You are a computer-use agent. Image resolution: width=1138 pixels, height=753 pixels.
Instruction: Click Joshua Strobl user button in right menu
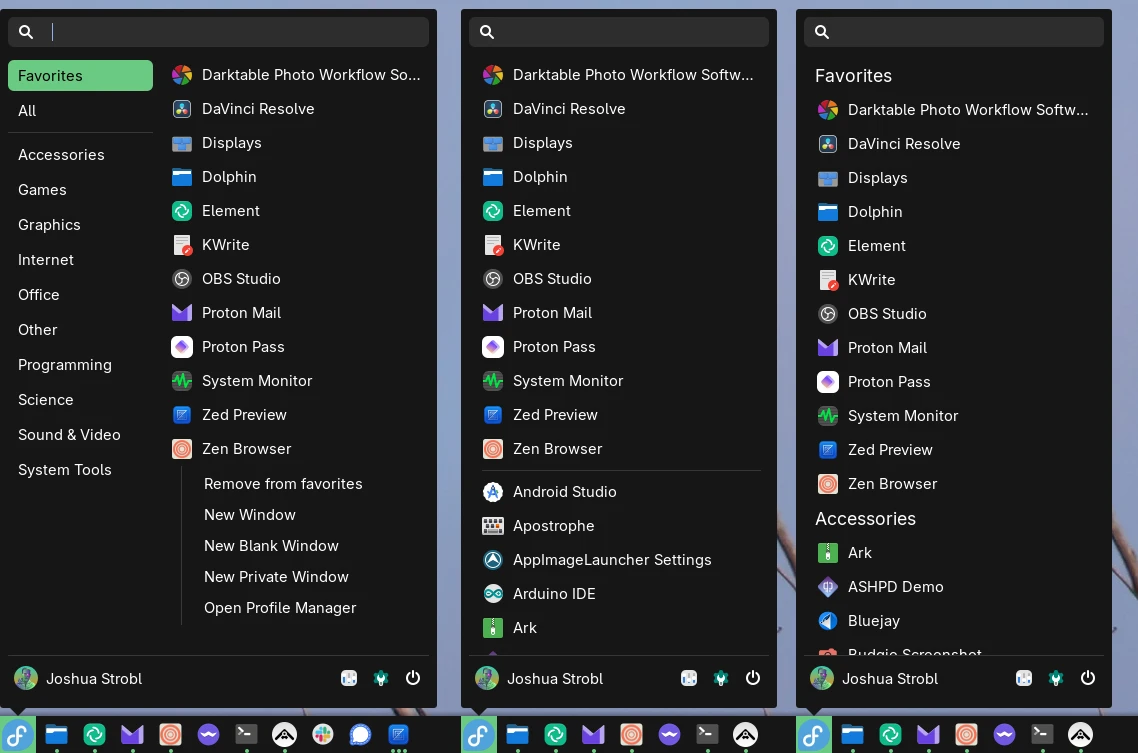875,678
